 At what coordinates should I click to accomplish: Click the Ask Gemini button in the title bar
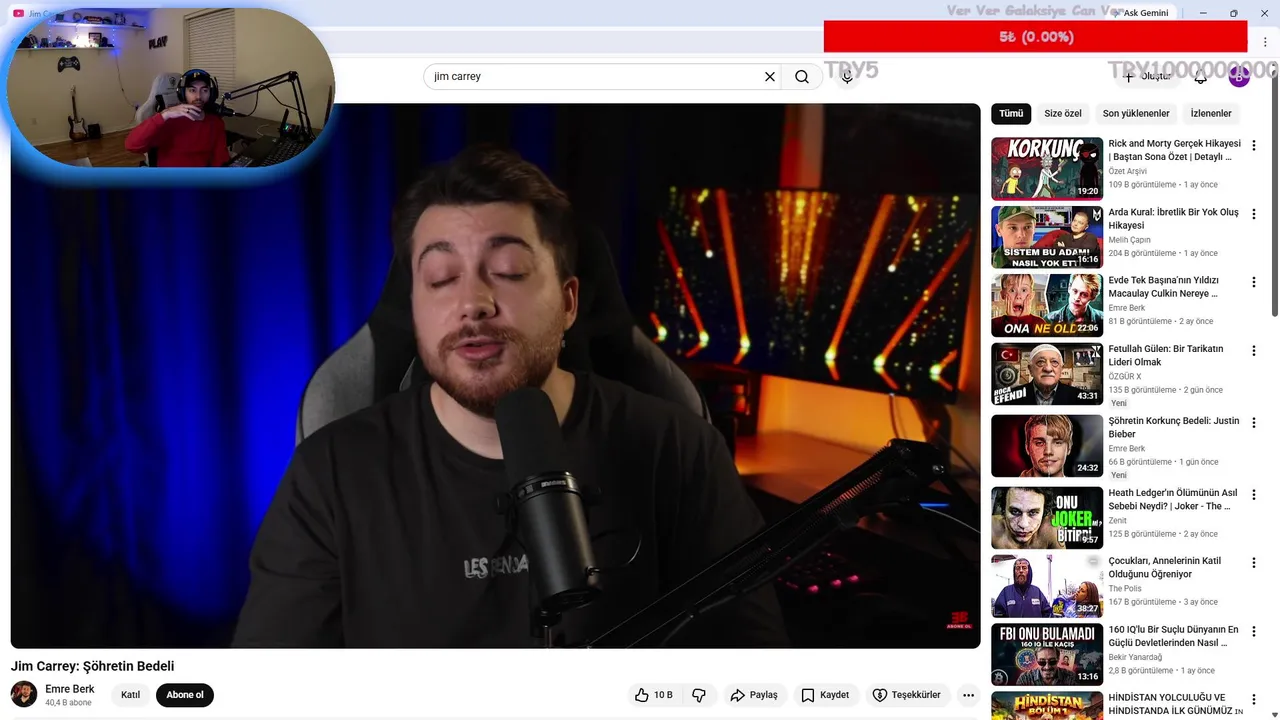tap(1140, 13)
